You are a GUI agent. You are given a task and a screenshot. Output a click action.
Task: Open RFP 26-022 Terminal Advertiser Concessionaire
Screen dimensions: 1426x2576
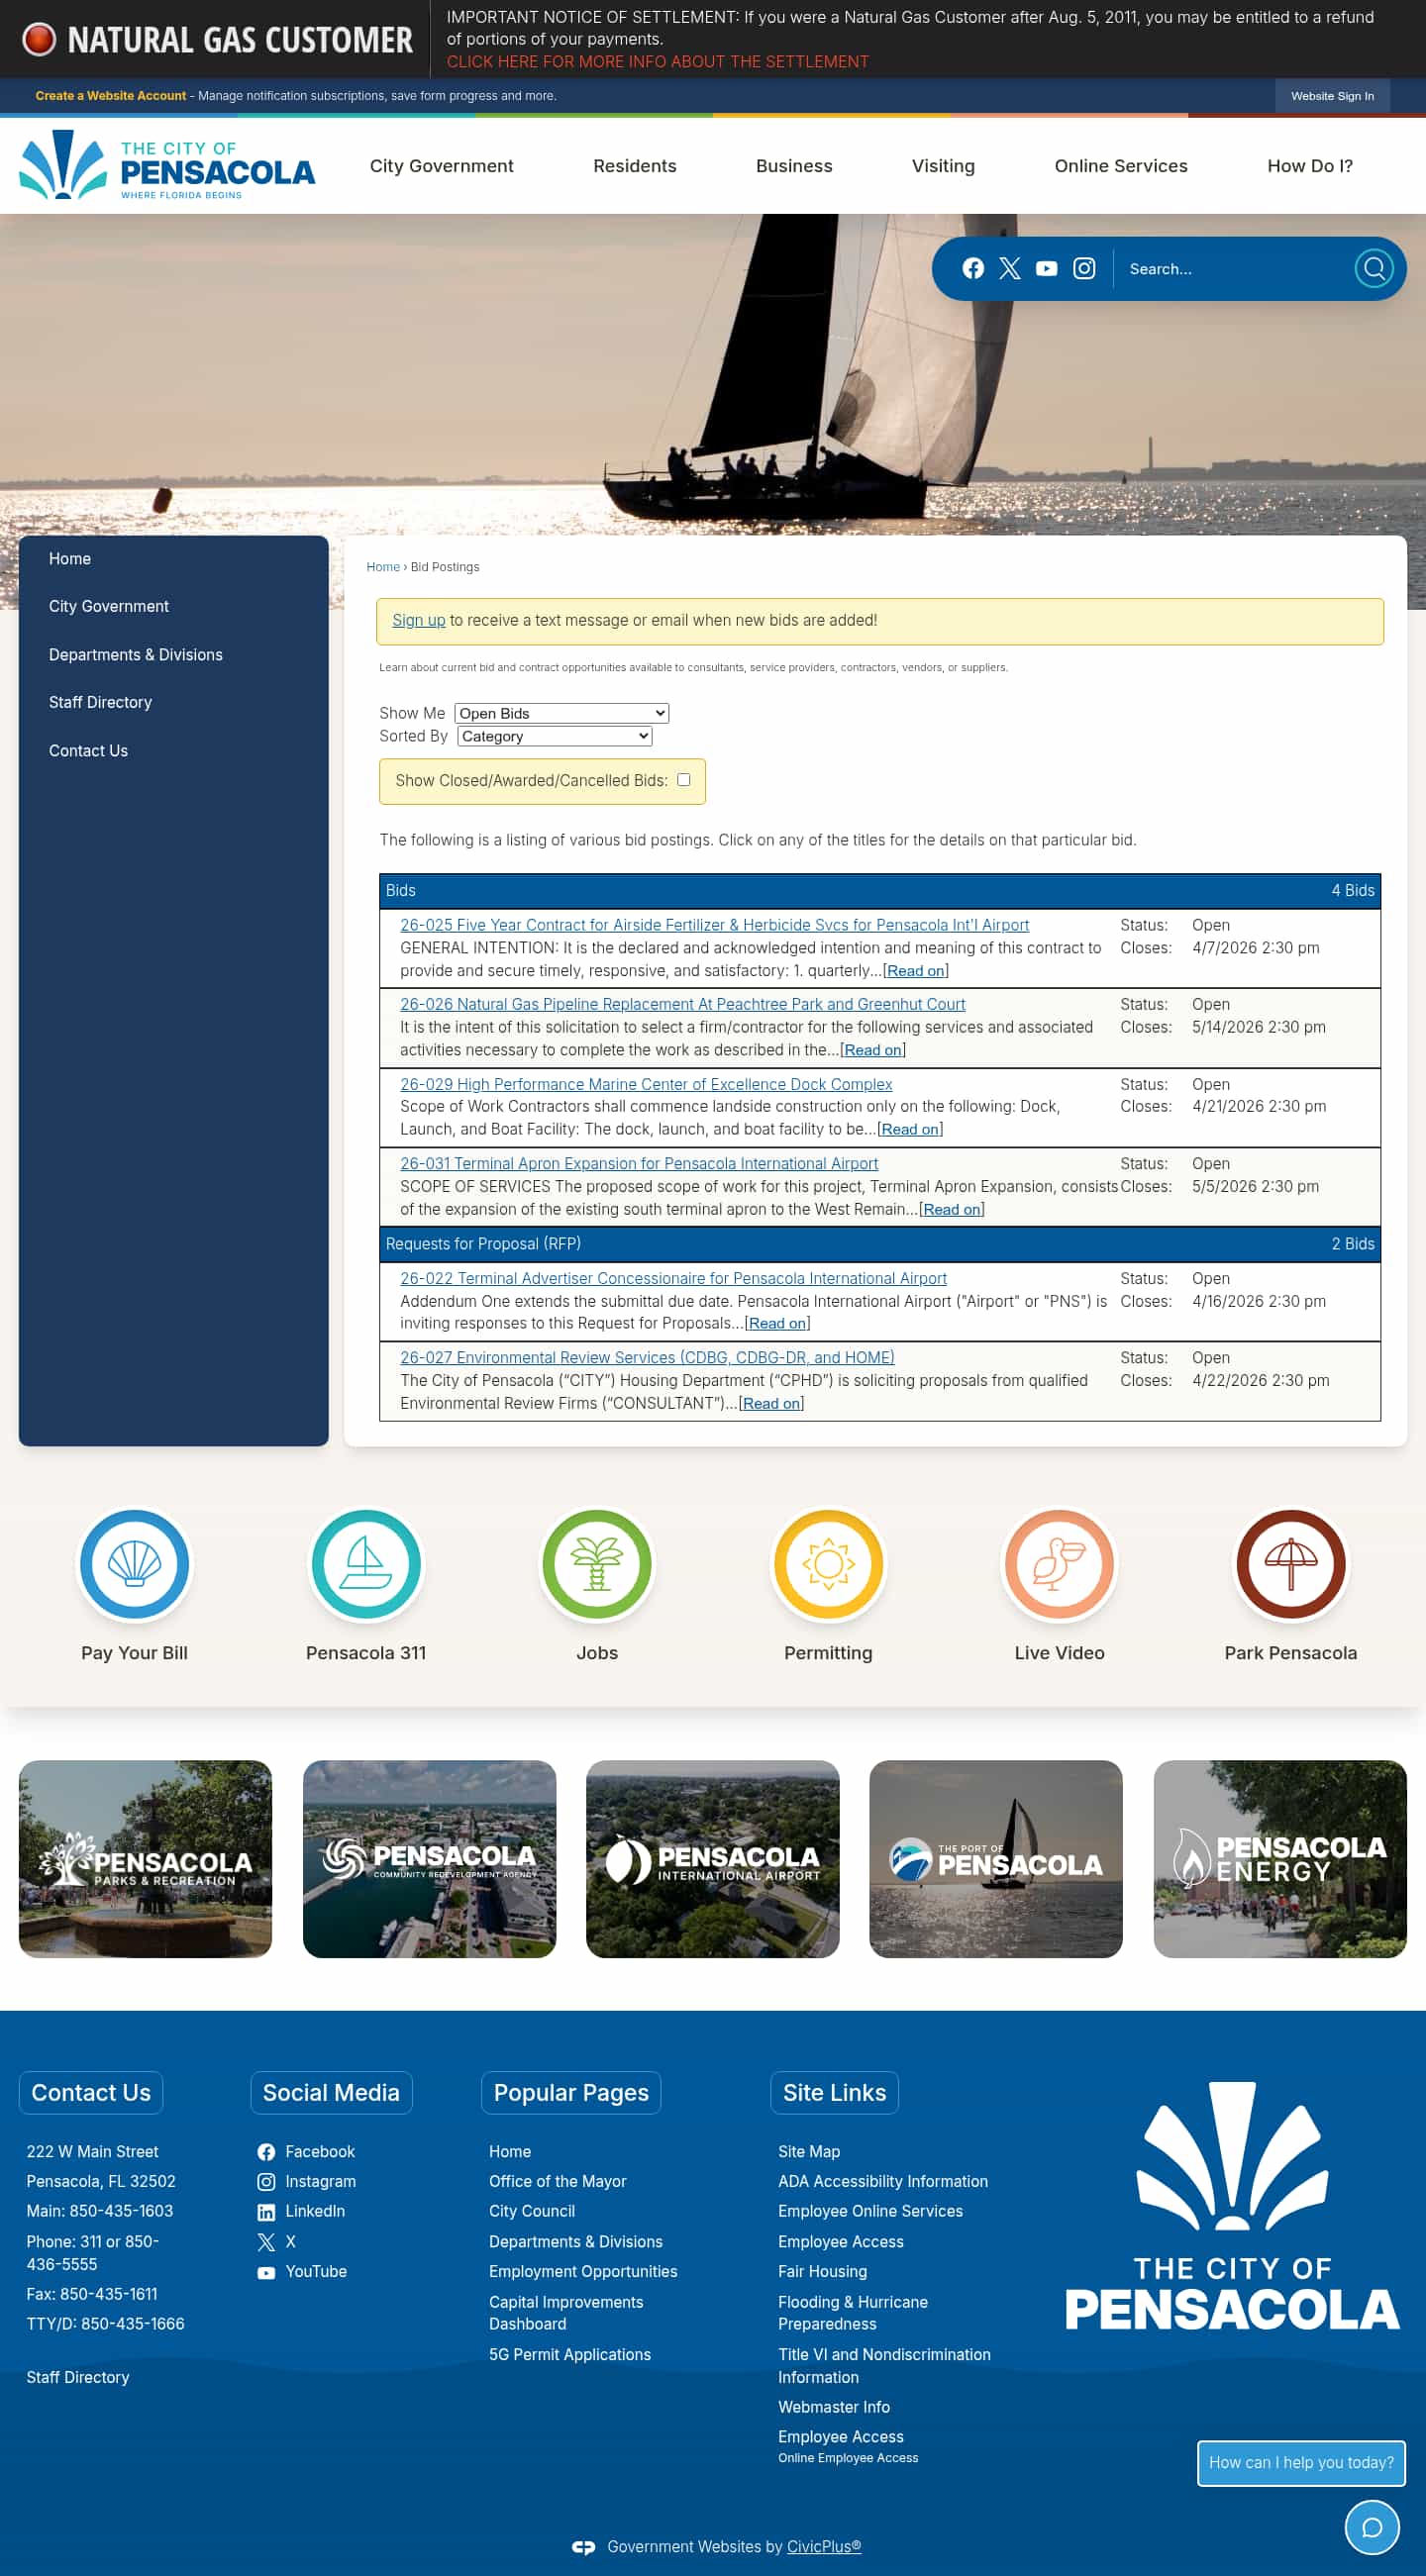coord(673,1278)
